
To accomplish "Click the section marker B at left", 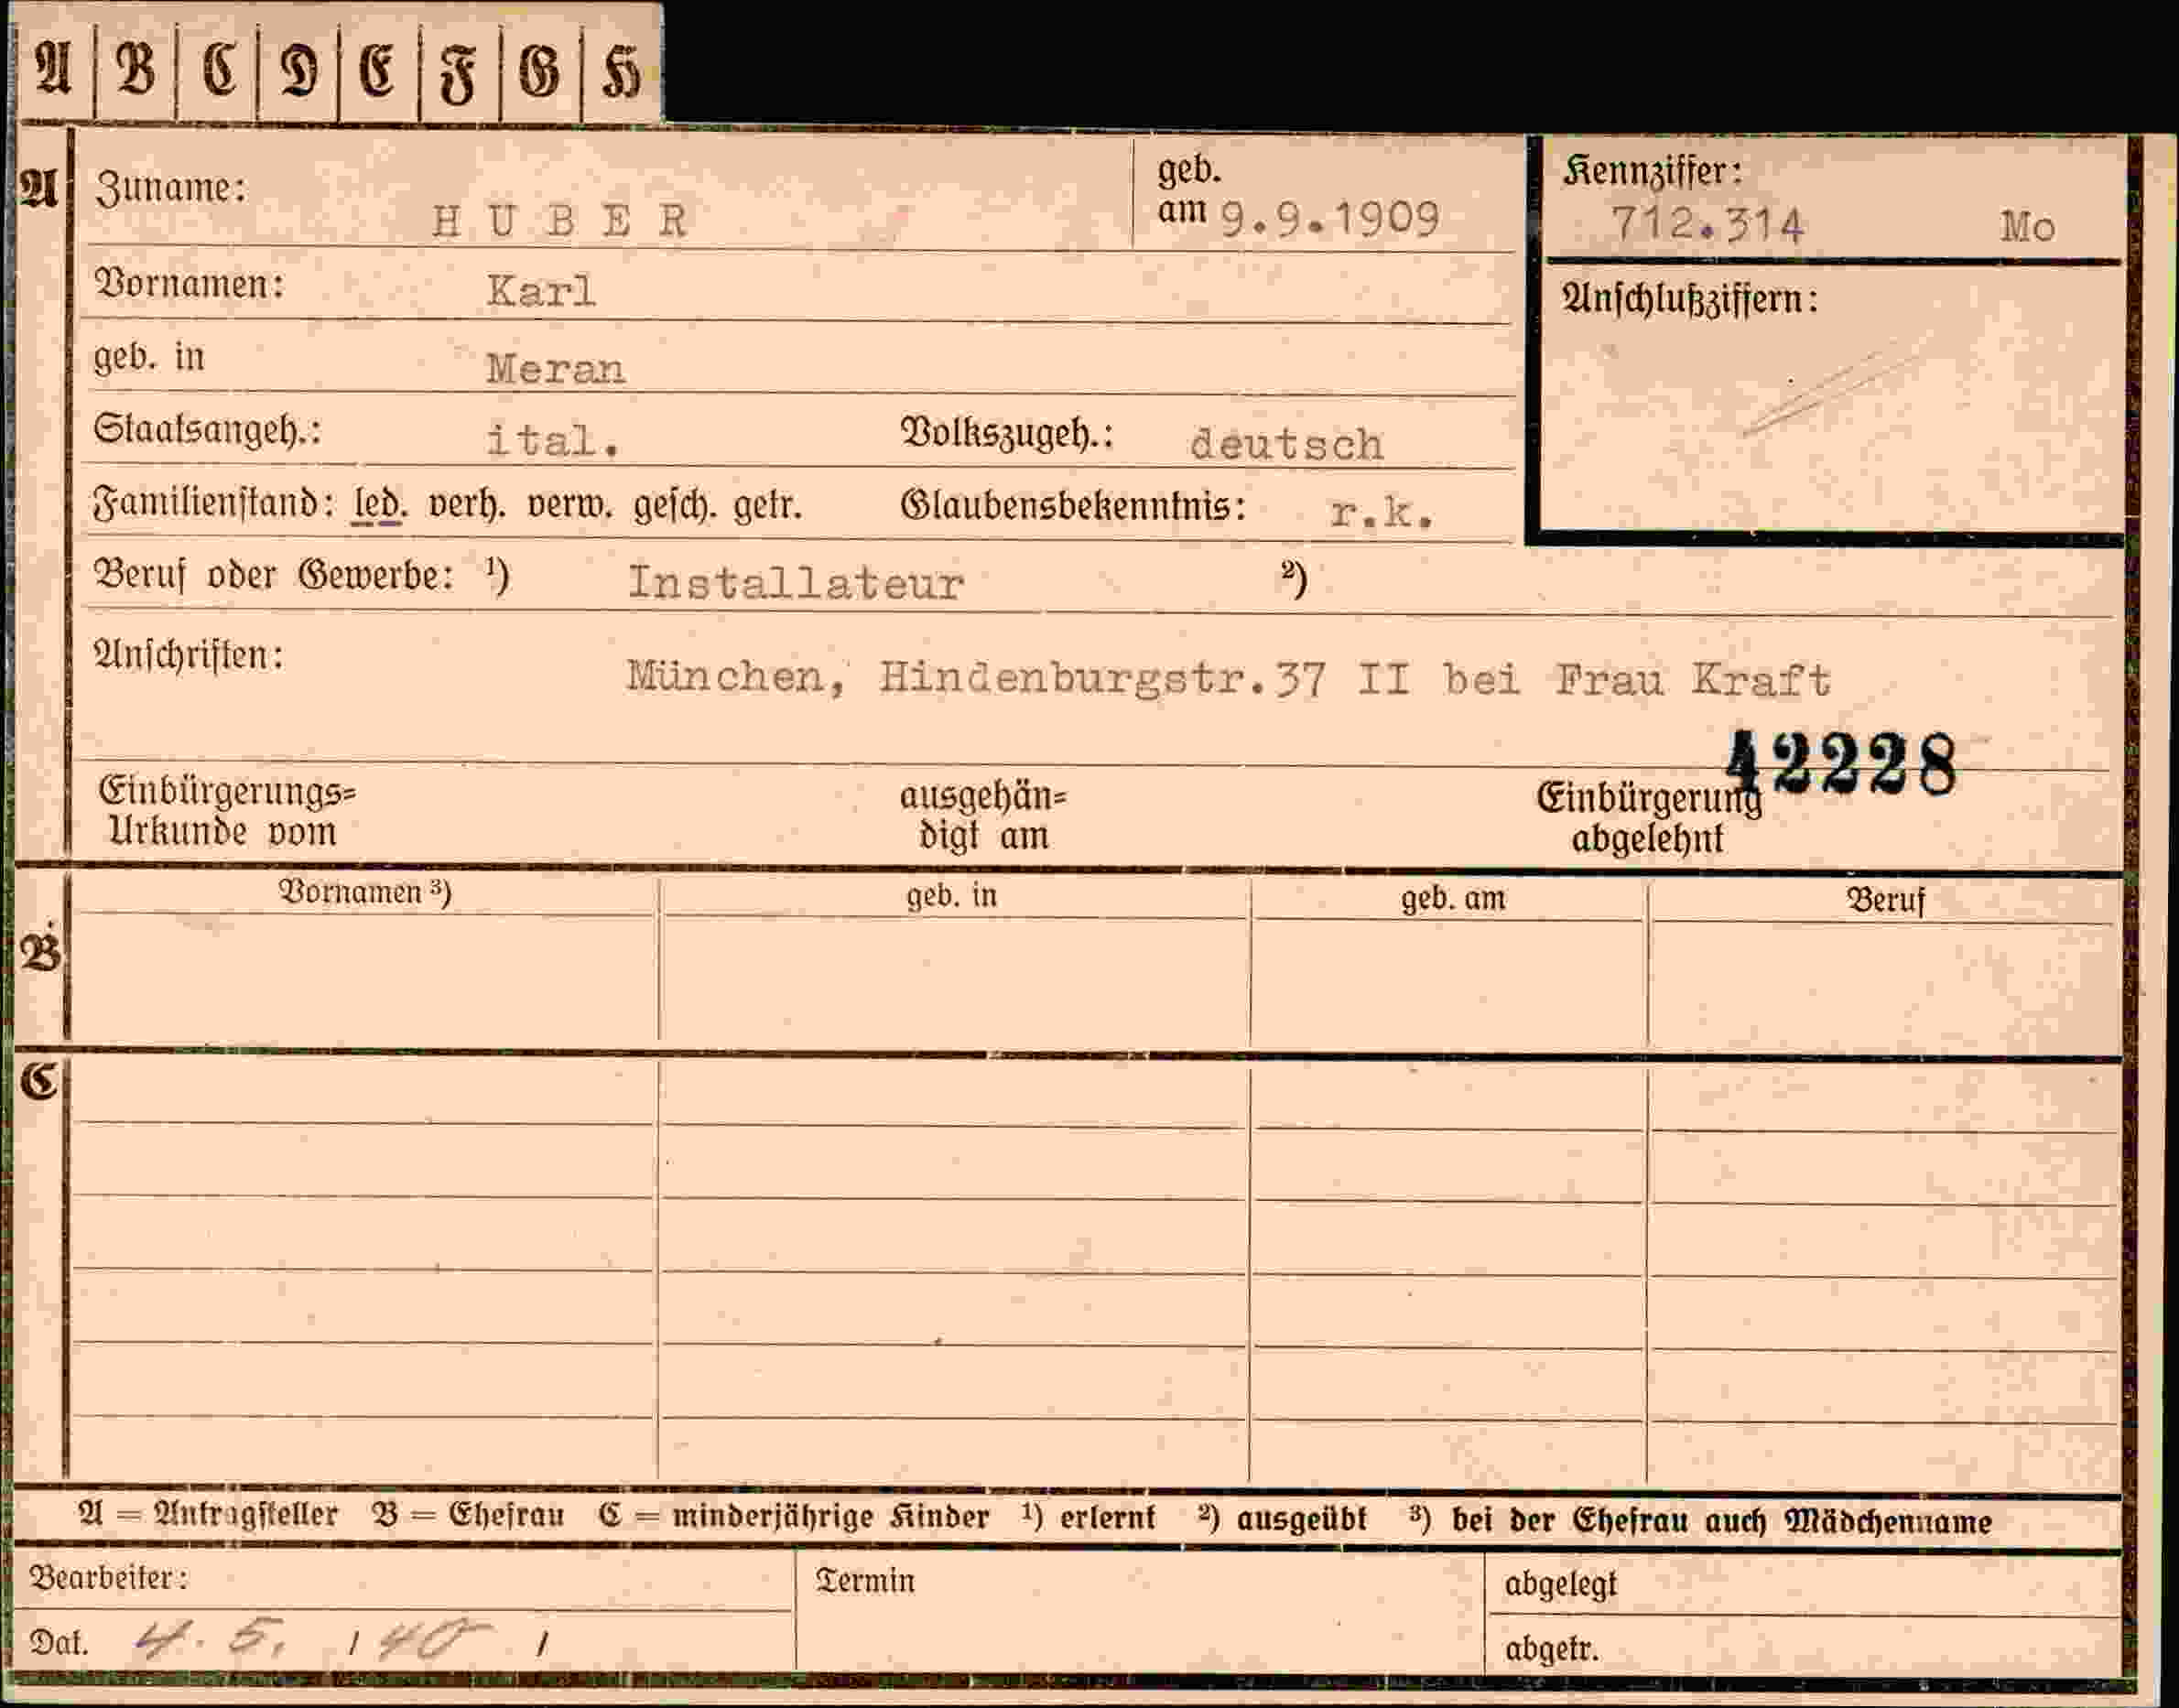I will pos(41,952).
